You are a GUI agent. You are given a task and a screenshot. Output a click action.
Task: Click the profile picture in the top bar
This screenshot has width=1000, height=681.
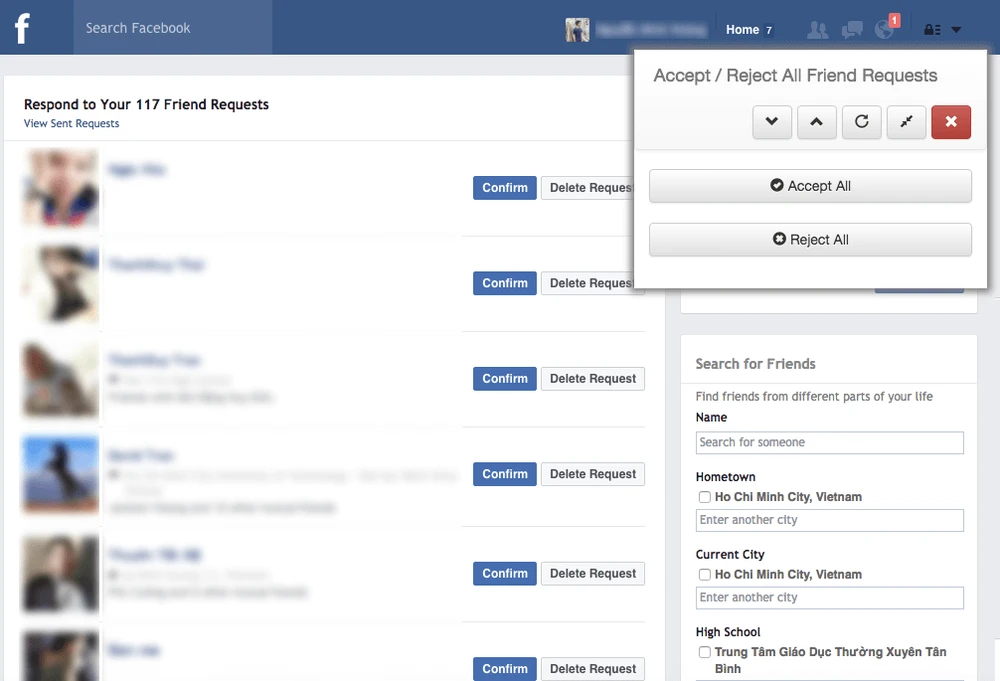577,30
